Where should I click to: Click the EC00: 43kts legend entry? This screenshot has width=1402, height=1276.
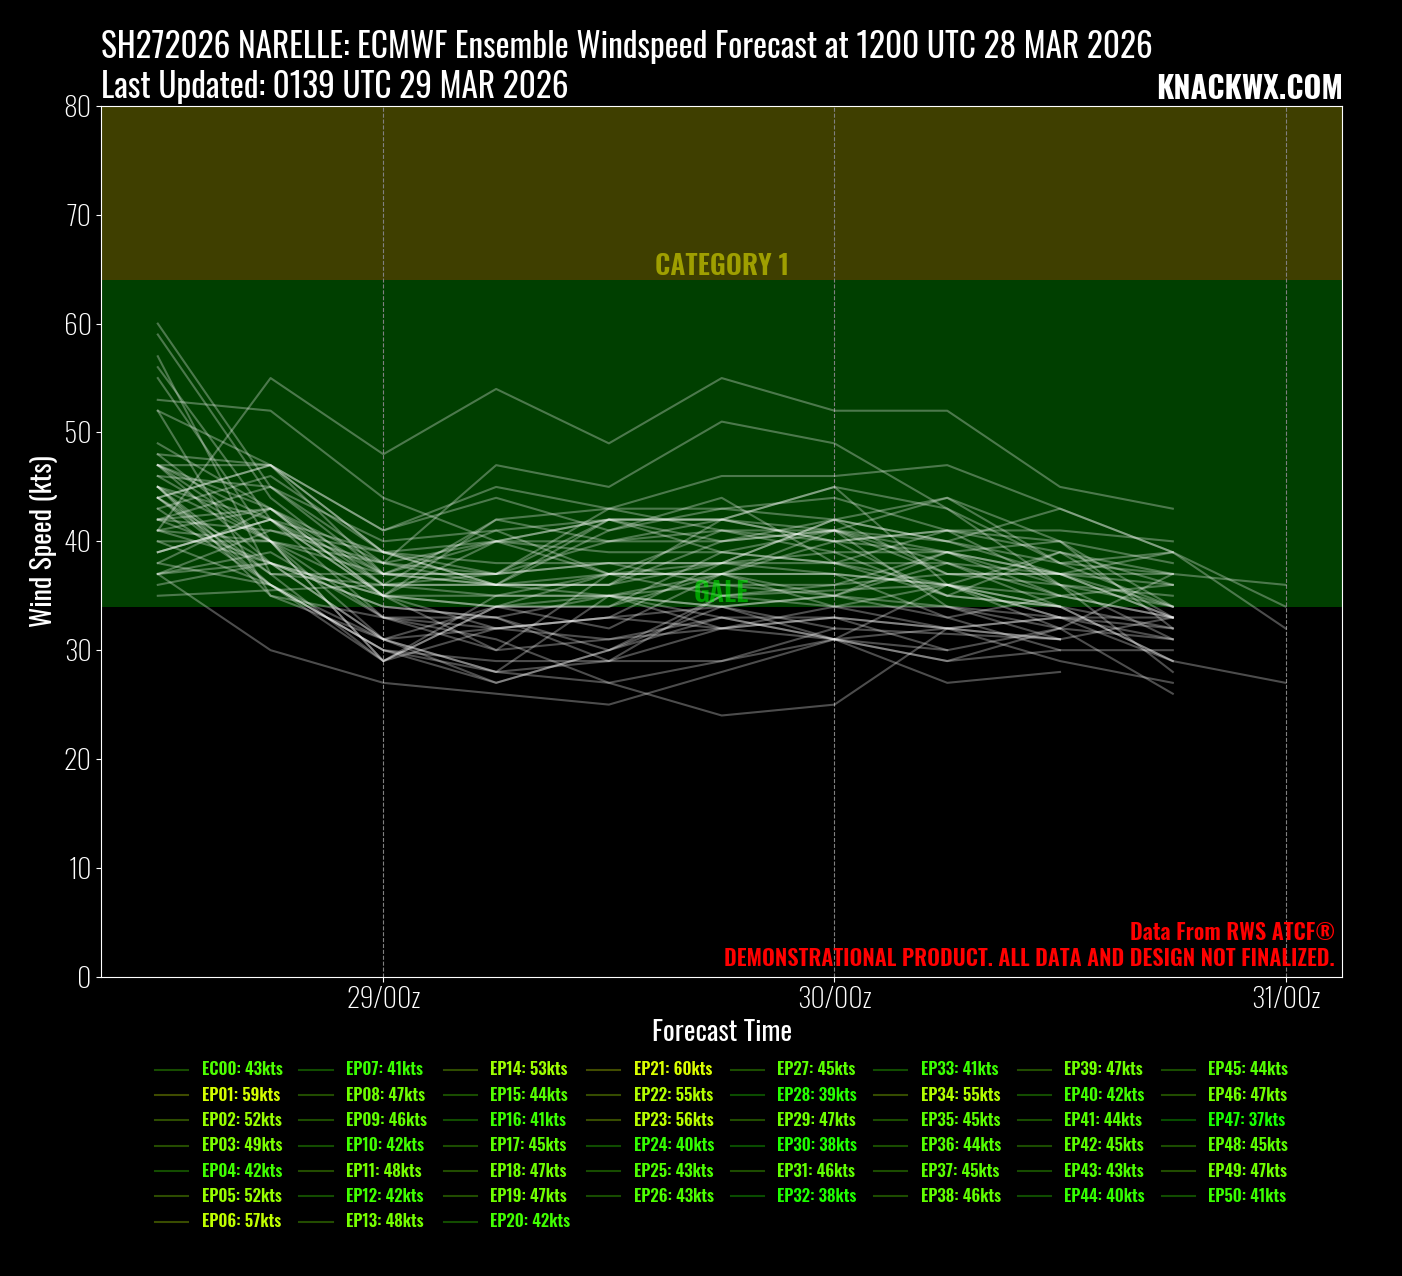click(x=242, y=1069)
